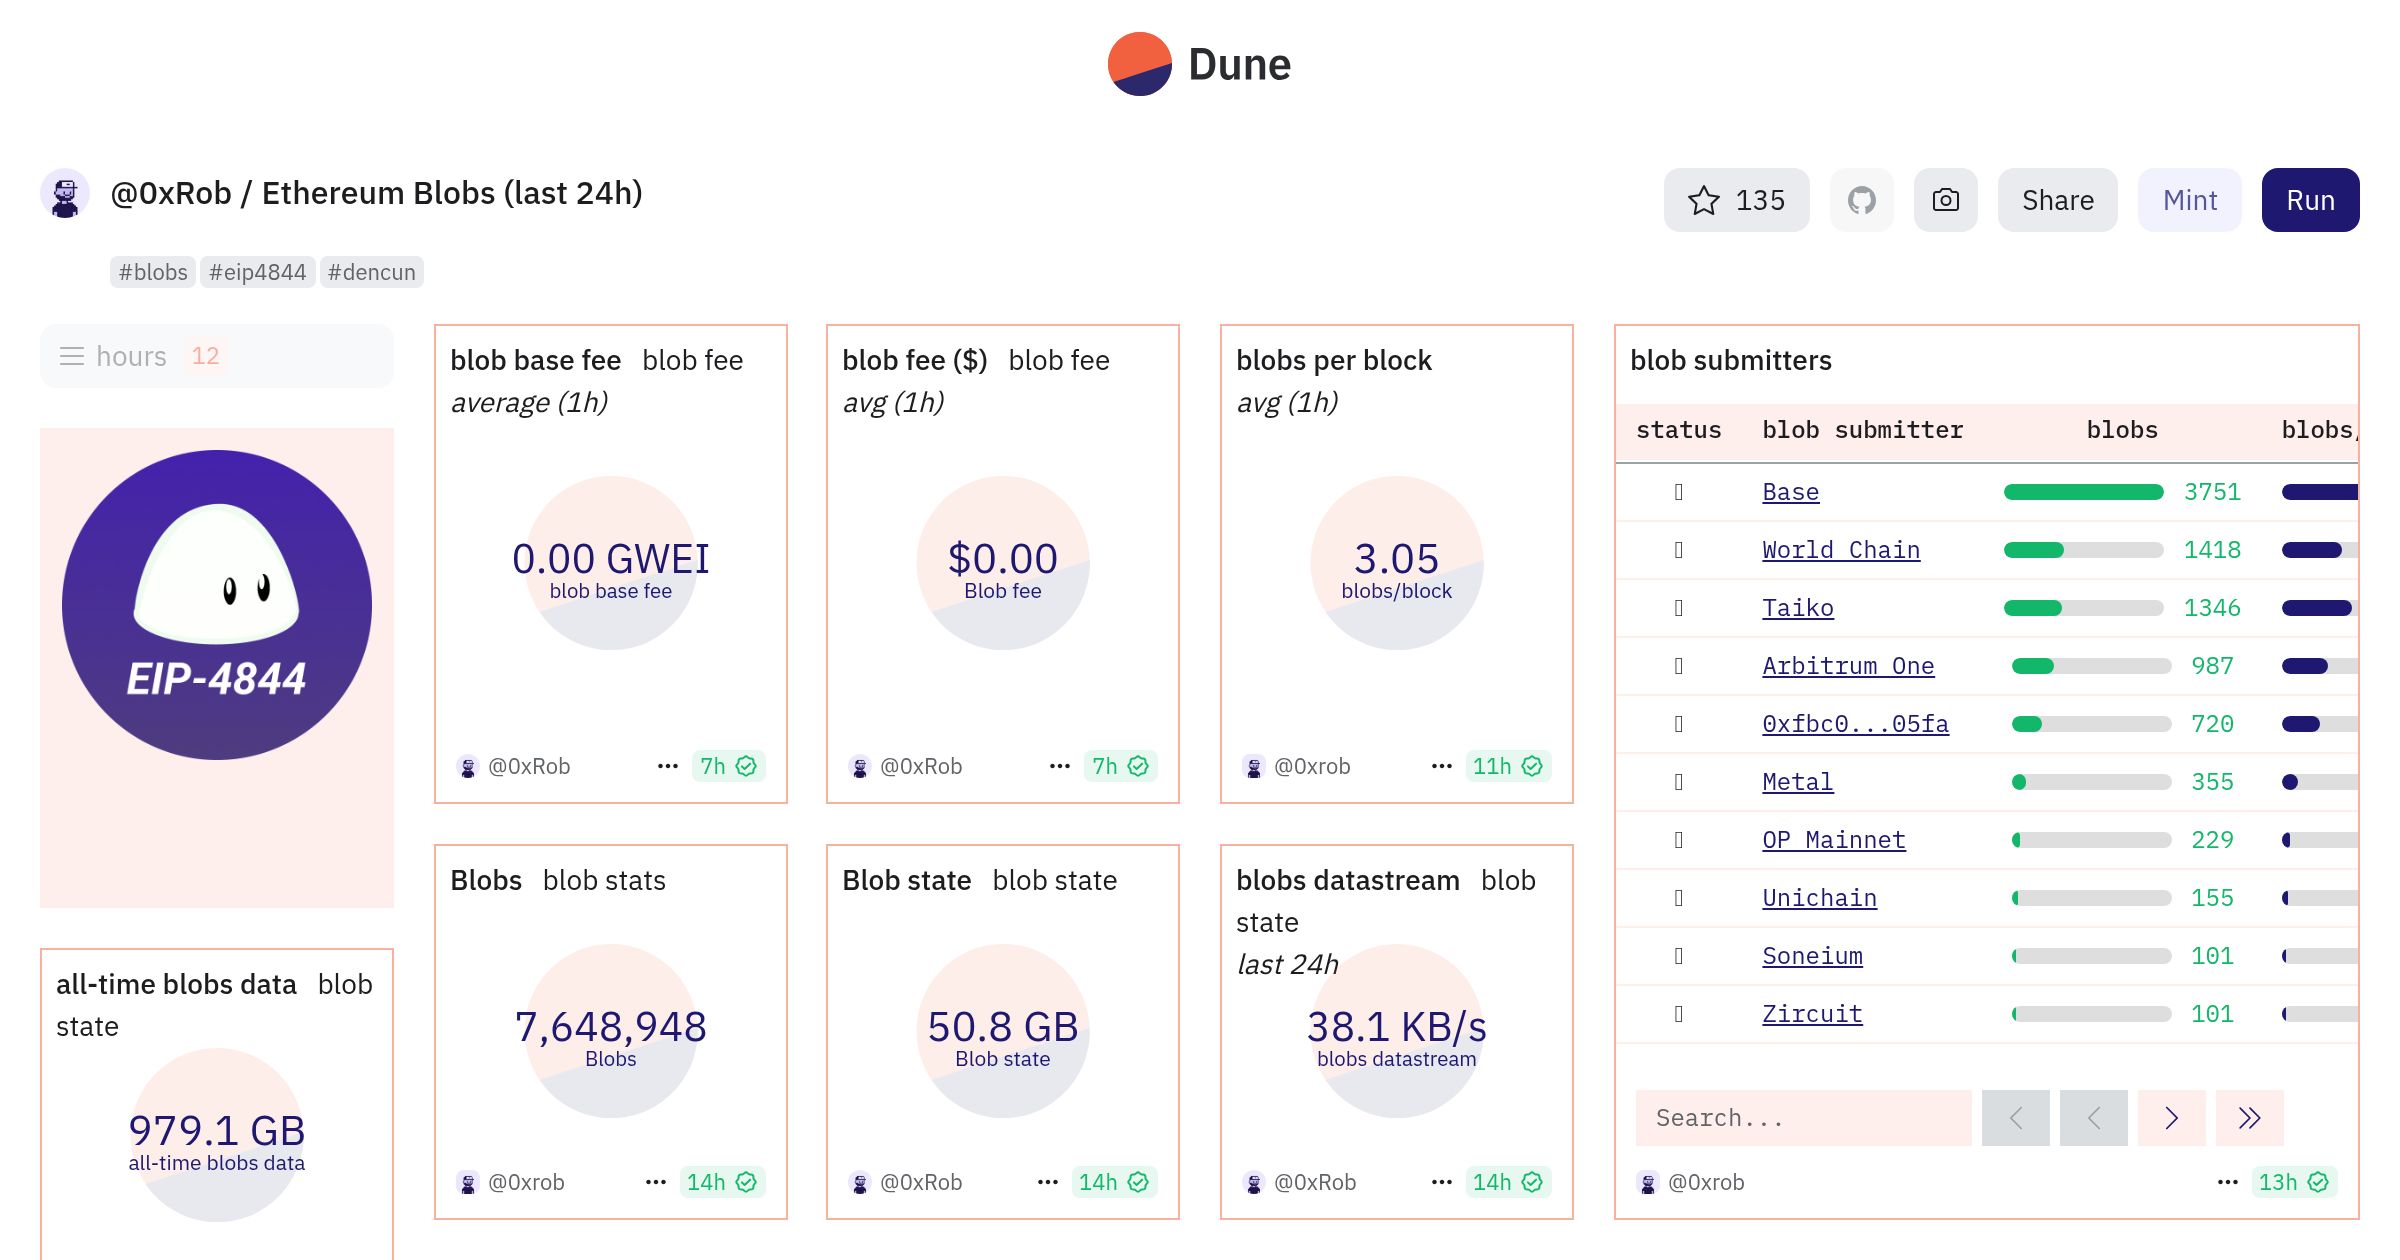2400x1260 pixels.
Task: Sort by the blobs column header
Action: (x=2122, y=430)
